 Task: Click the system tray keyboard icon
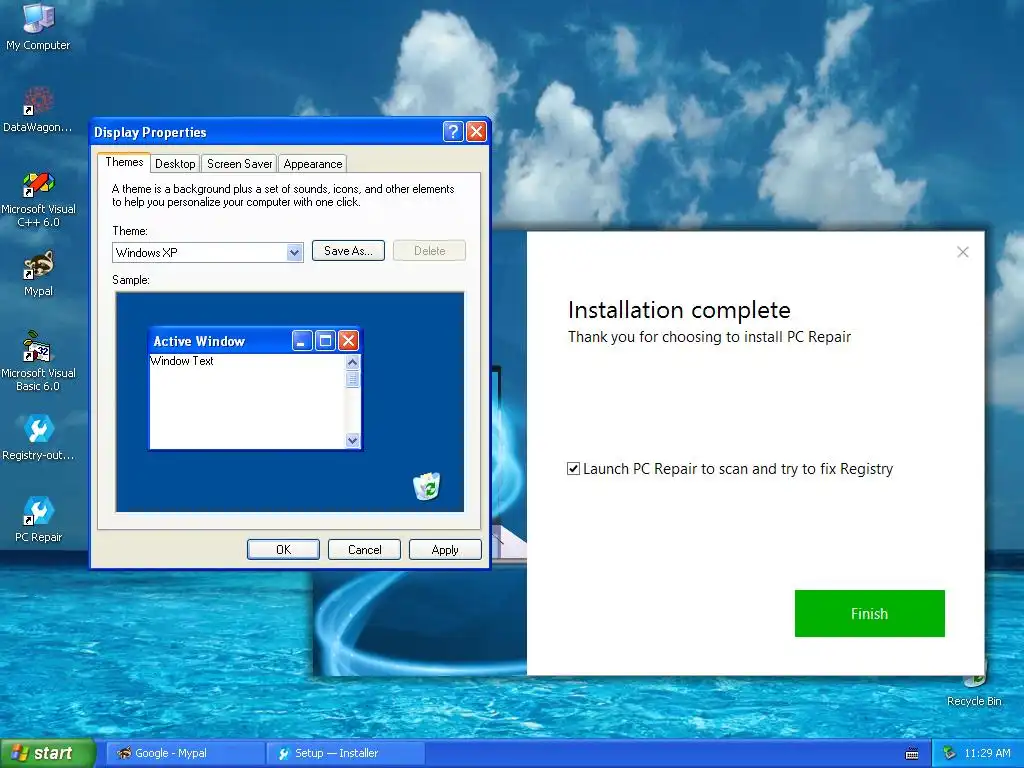pos(912,754)
